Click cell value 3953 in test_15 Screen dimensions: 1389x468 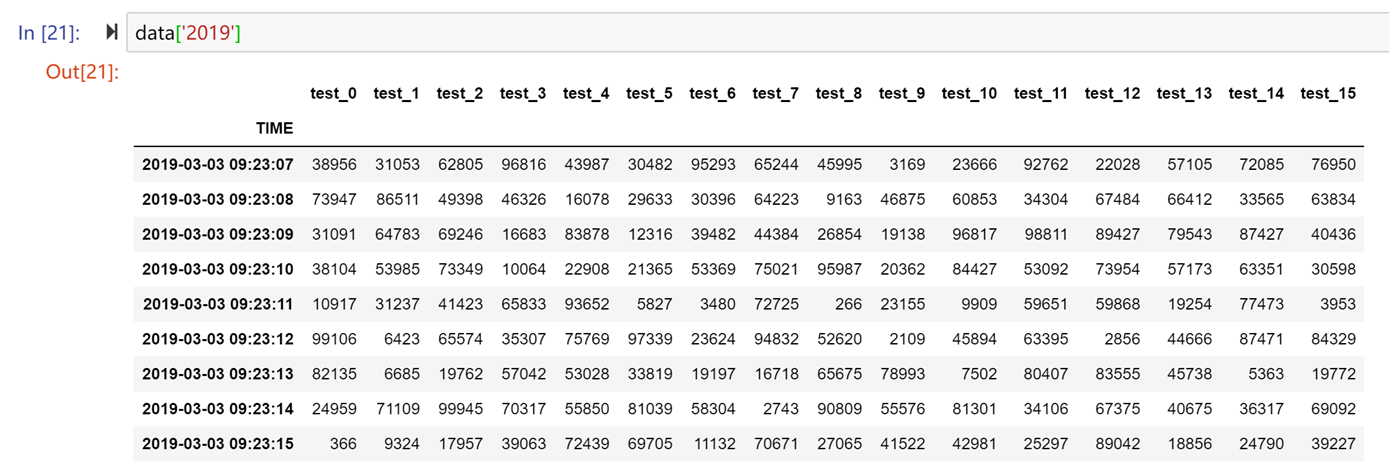[1339, 304]
